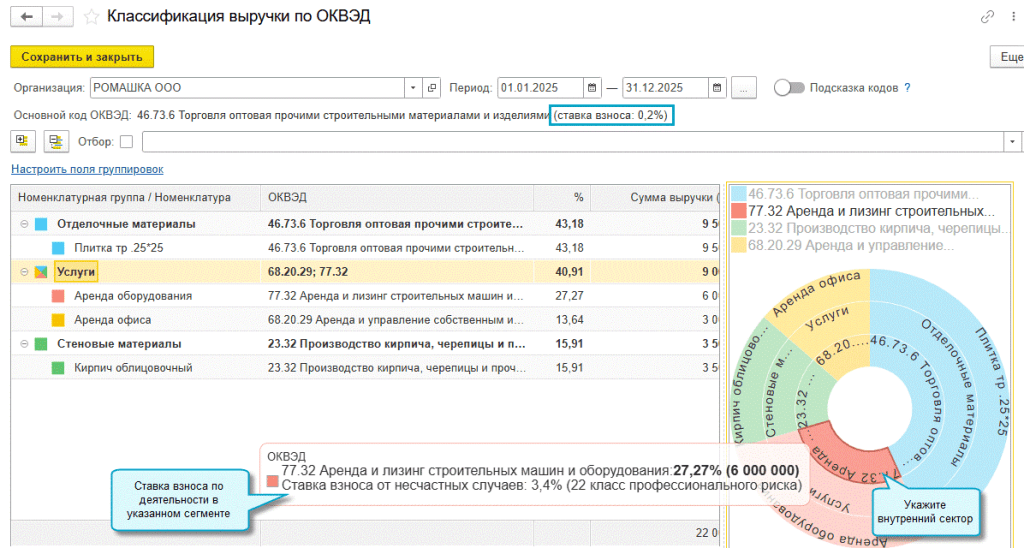
Task: Collapse the Услуги group
Action: (x=24, y=272)
